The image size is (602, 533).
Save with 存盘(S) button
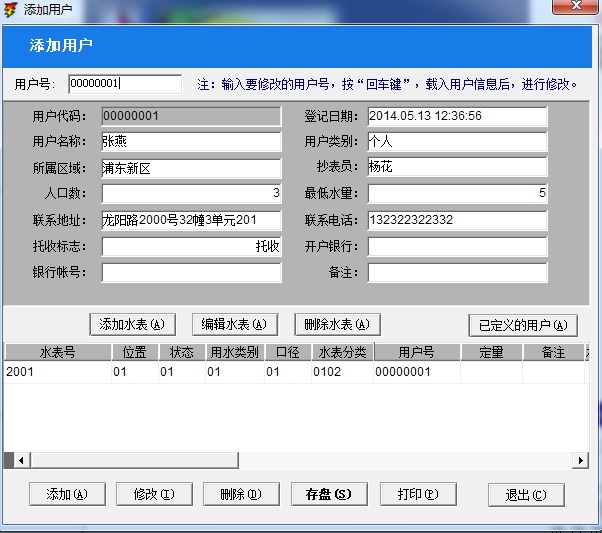click(329, 494)
